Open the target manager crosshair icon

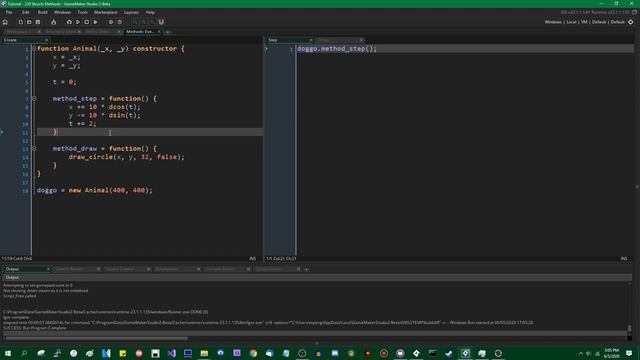pyautogui.click(x=631, y=22)
